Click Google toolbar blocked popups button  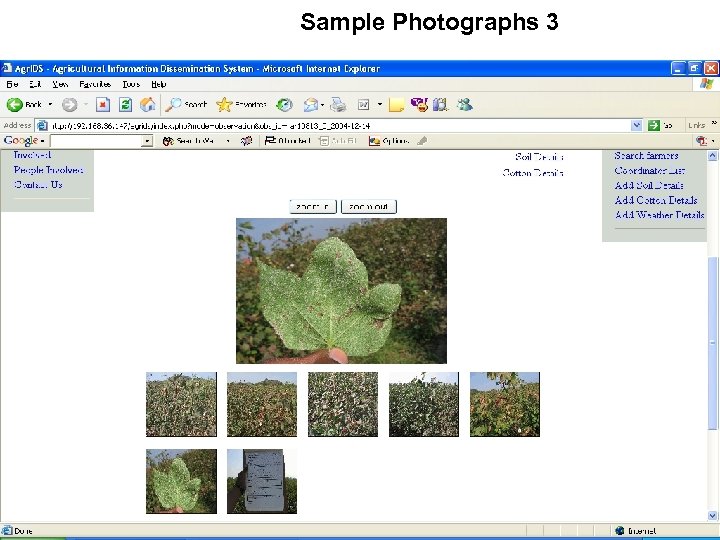tap(288, 141)
